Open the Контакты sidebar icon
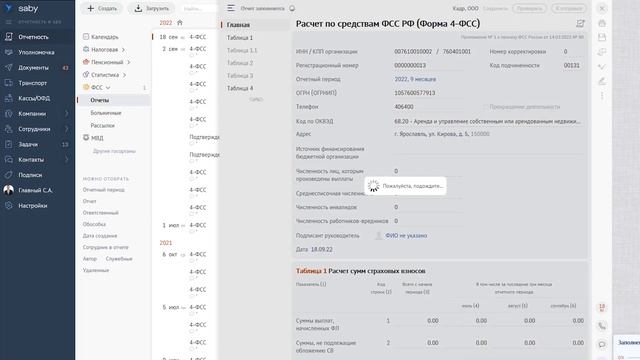Screen dimensions: 640x360 pyautogui.click(x=9, y=160)
